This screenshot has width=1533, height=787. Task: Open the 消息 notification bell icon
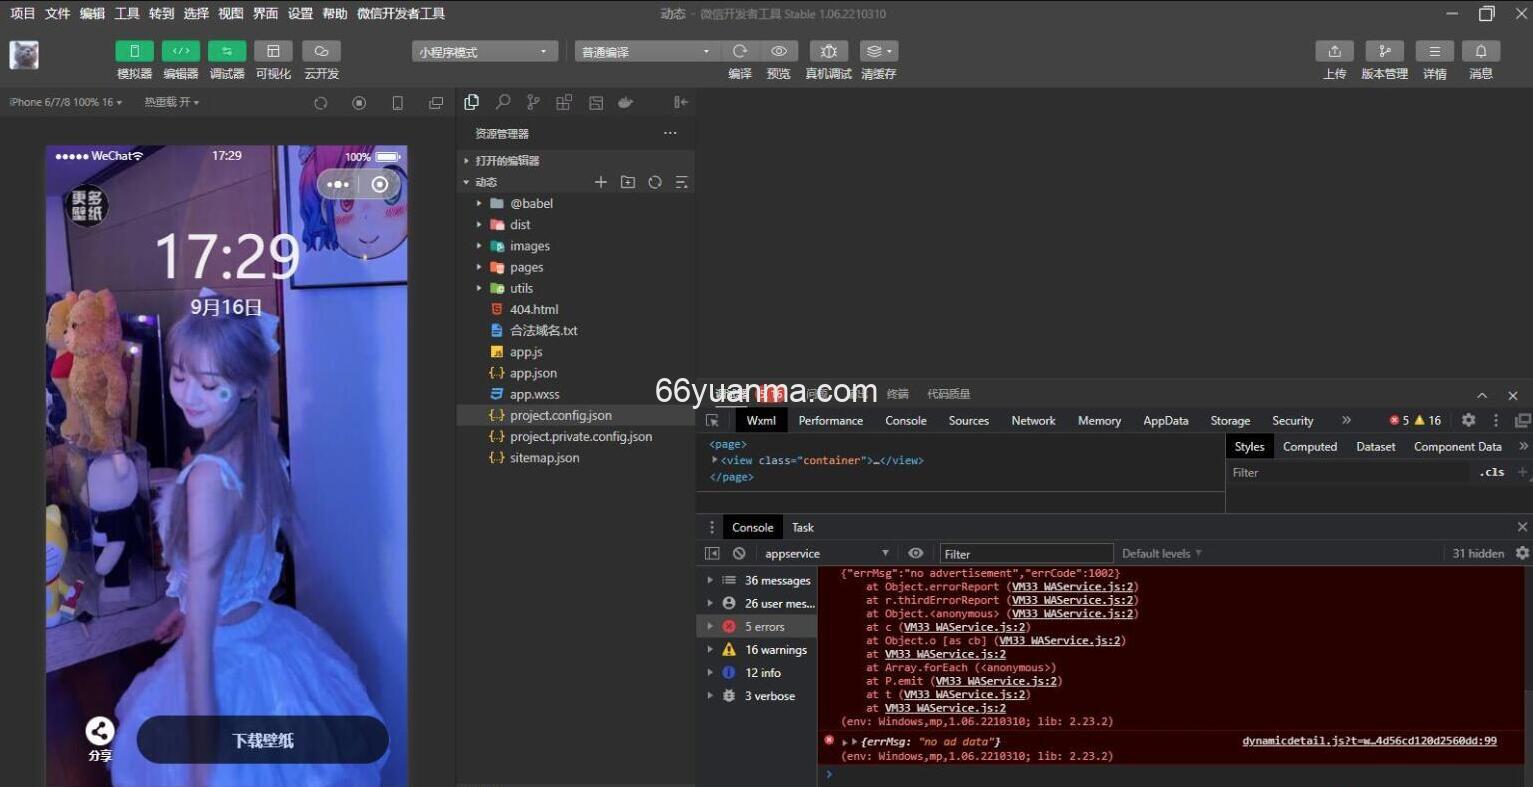click(1480, 51)
